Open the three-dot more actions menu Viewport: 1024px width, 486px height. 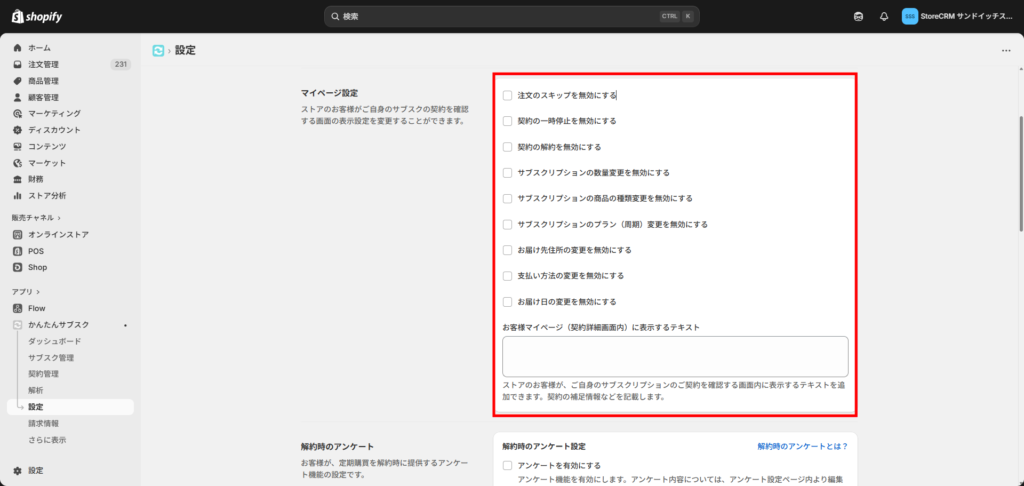(x=1006, y=51)
